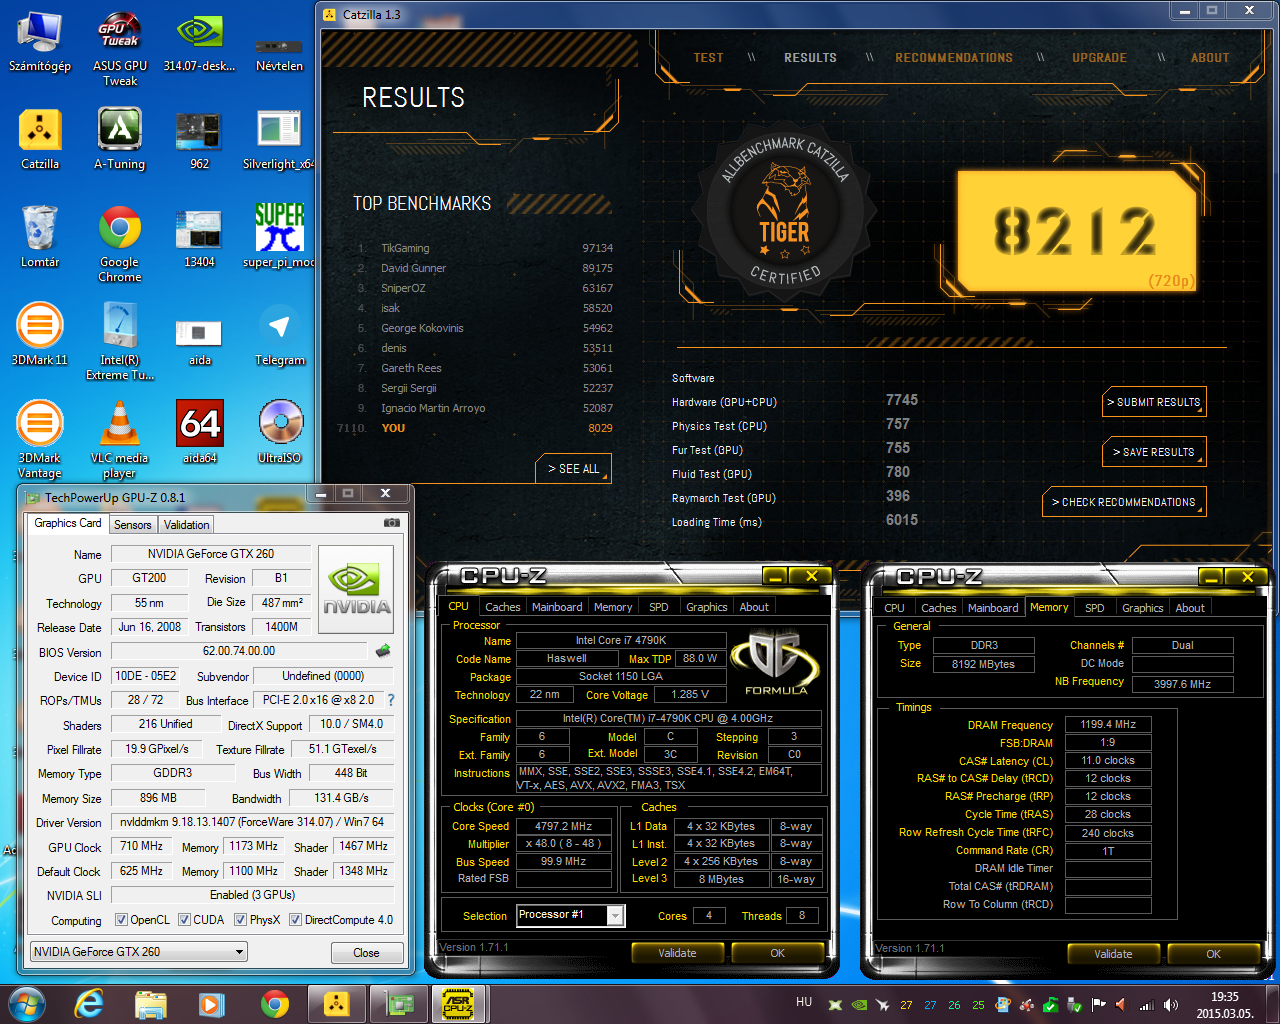Go to Catzilla RECOMMENDATIONS tab

[x=954, y=58]
